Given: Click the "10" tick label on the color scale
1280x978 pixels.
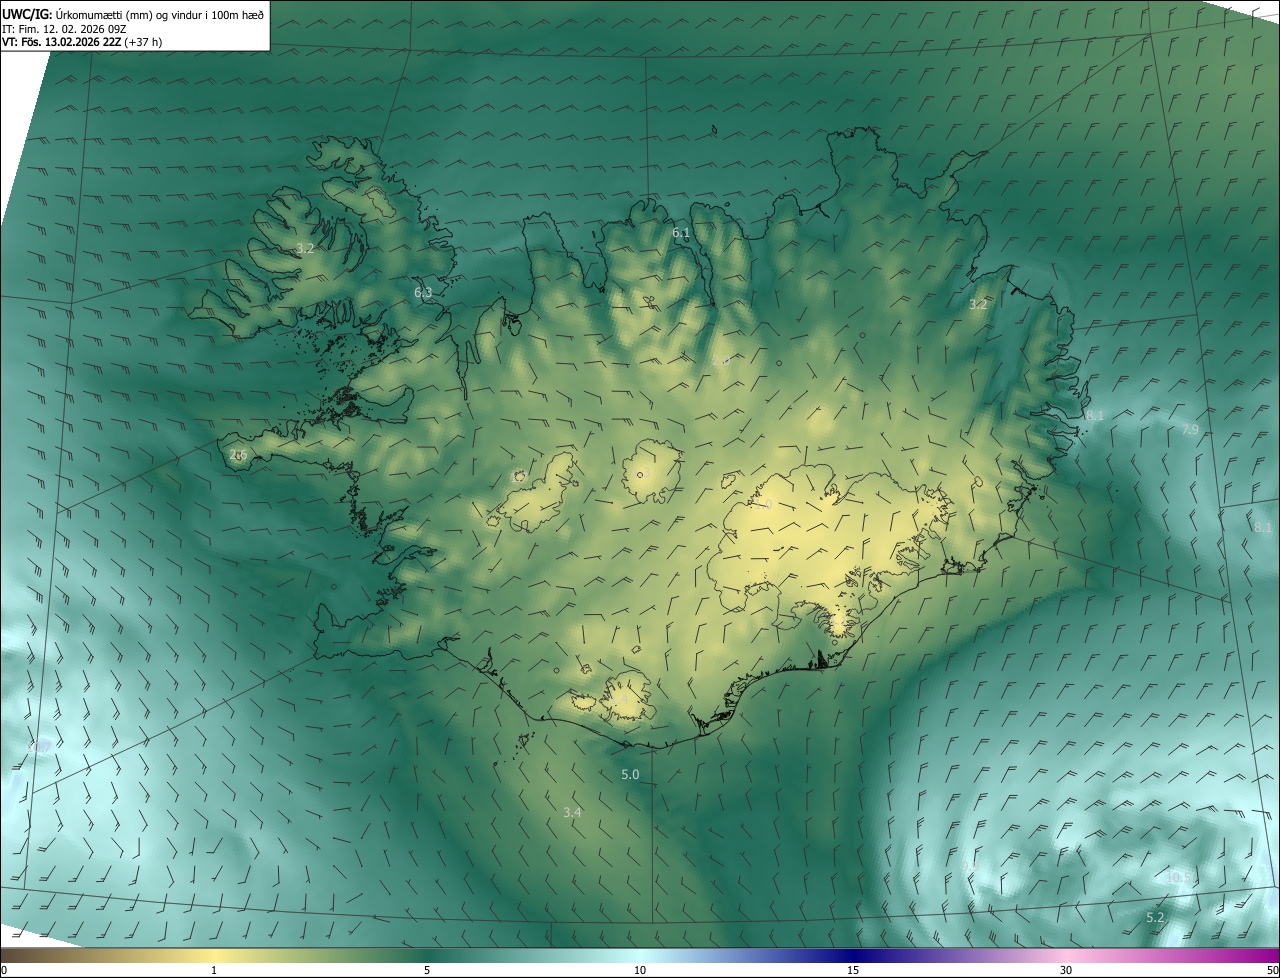Looking at the screenshot, I should point(640,970).
